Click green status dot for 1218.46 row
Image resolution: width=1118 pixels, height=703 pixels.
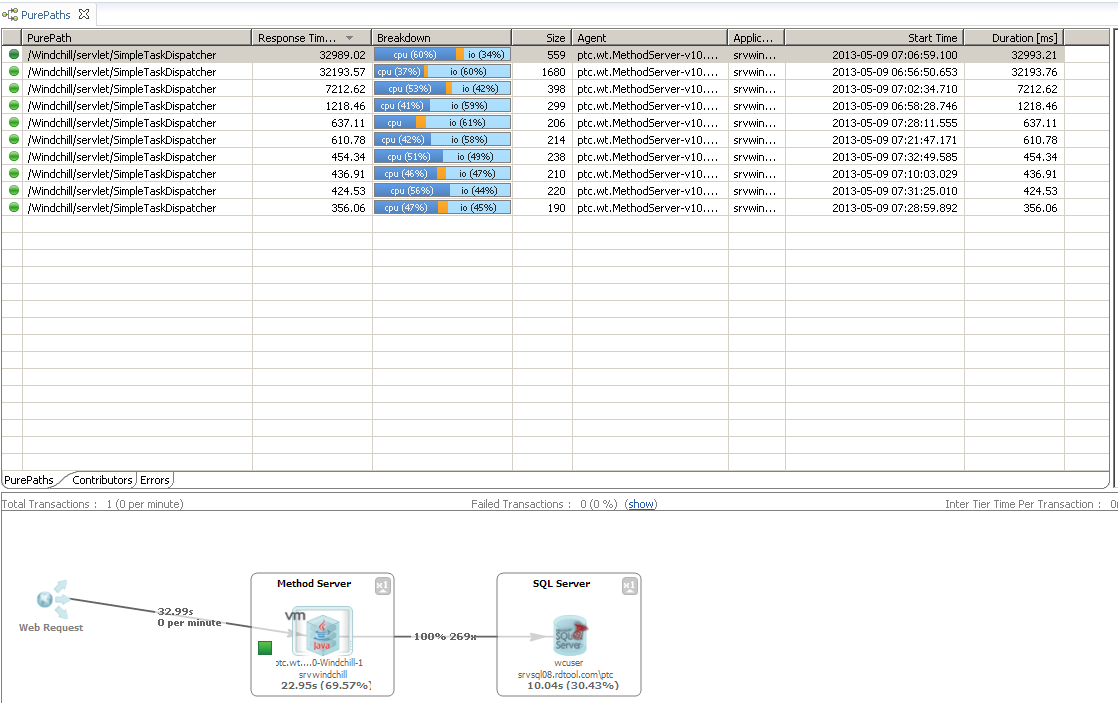14,106
